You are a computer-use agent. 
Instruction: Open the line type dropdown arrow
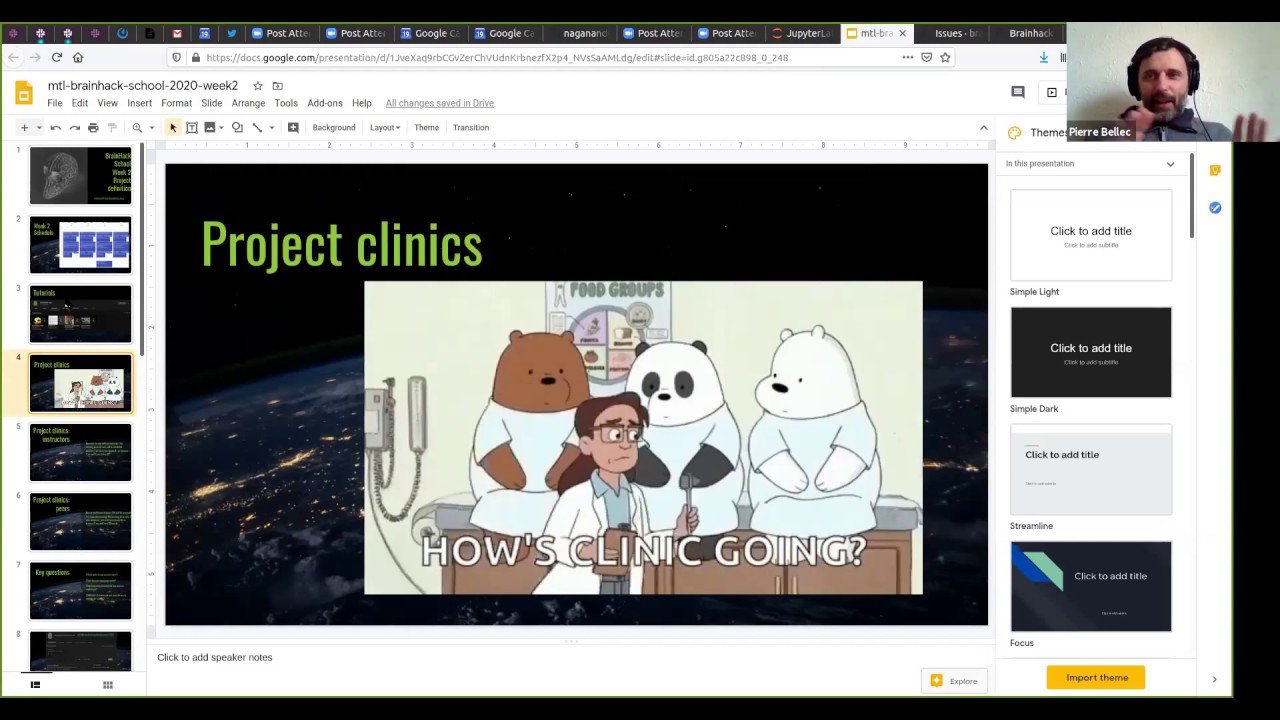click(x=271, y=128)
